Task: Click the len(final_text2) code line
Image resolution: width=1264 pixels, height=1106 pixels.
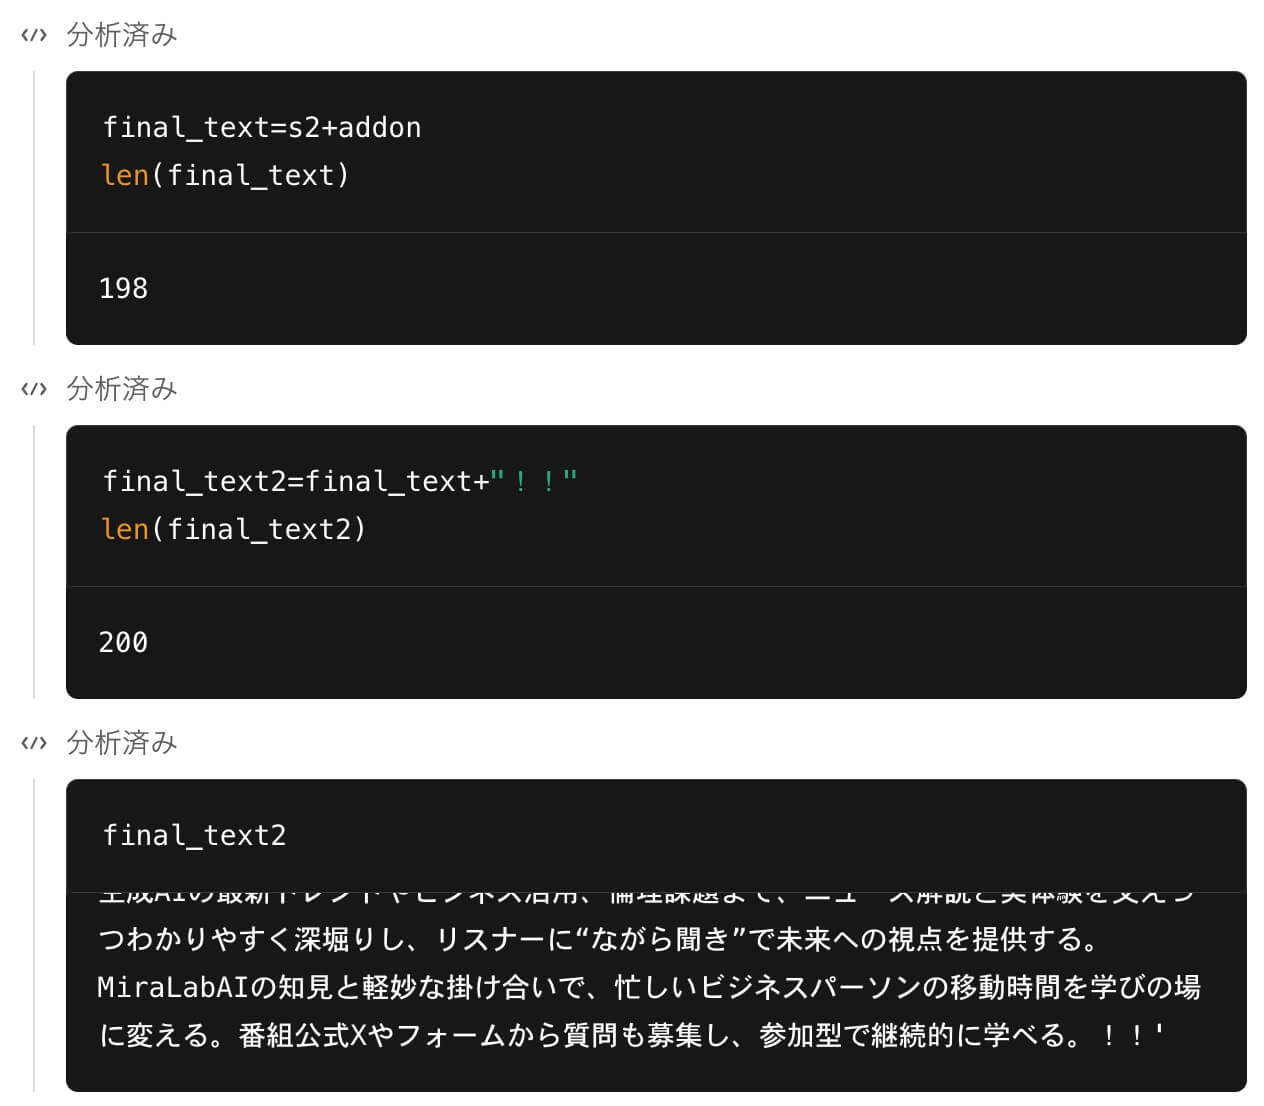Action: click(234, 530)
